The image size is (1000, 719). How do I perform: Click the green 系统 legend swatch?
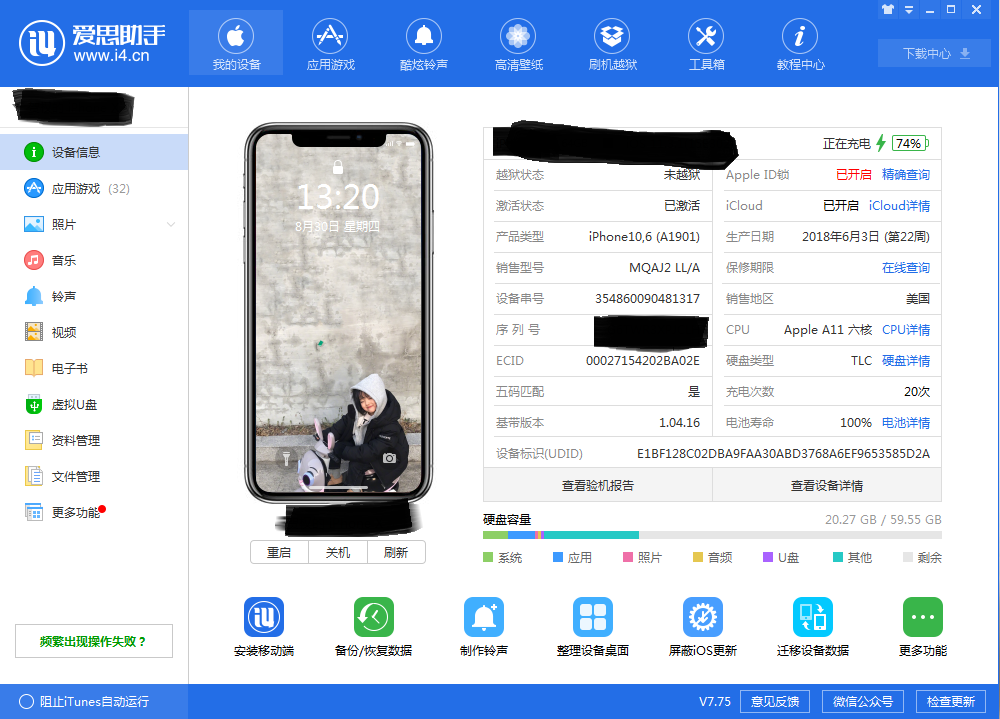pos(488,558)
